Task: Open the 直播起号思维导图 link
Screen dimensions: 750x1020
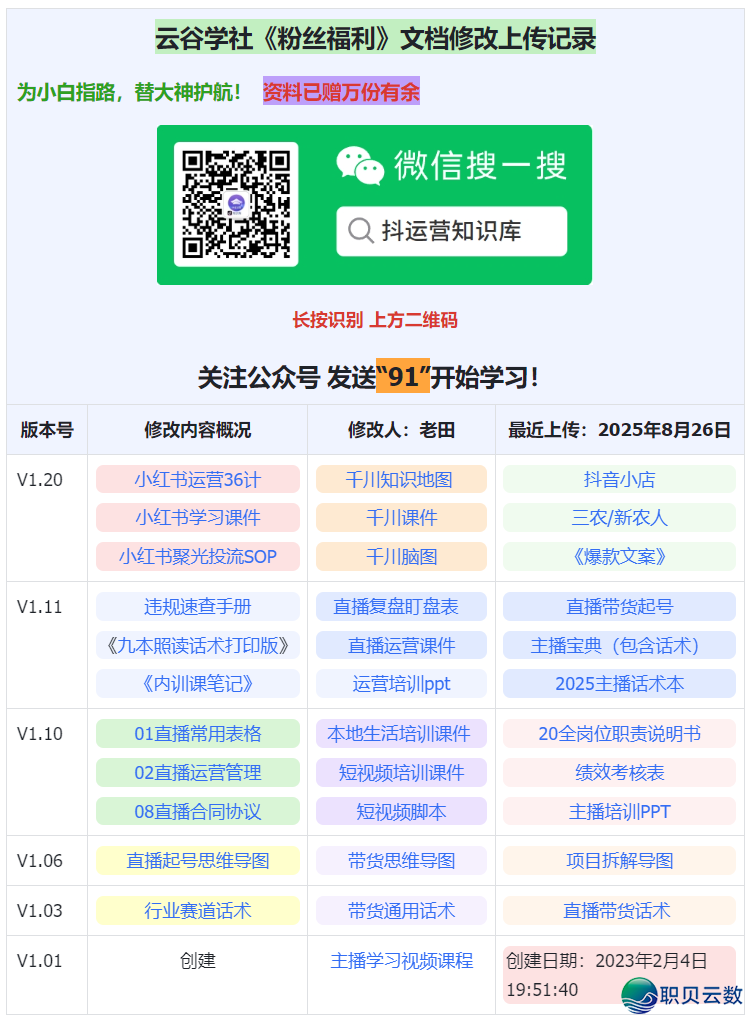Action: (198, 861)
